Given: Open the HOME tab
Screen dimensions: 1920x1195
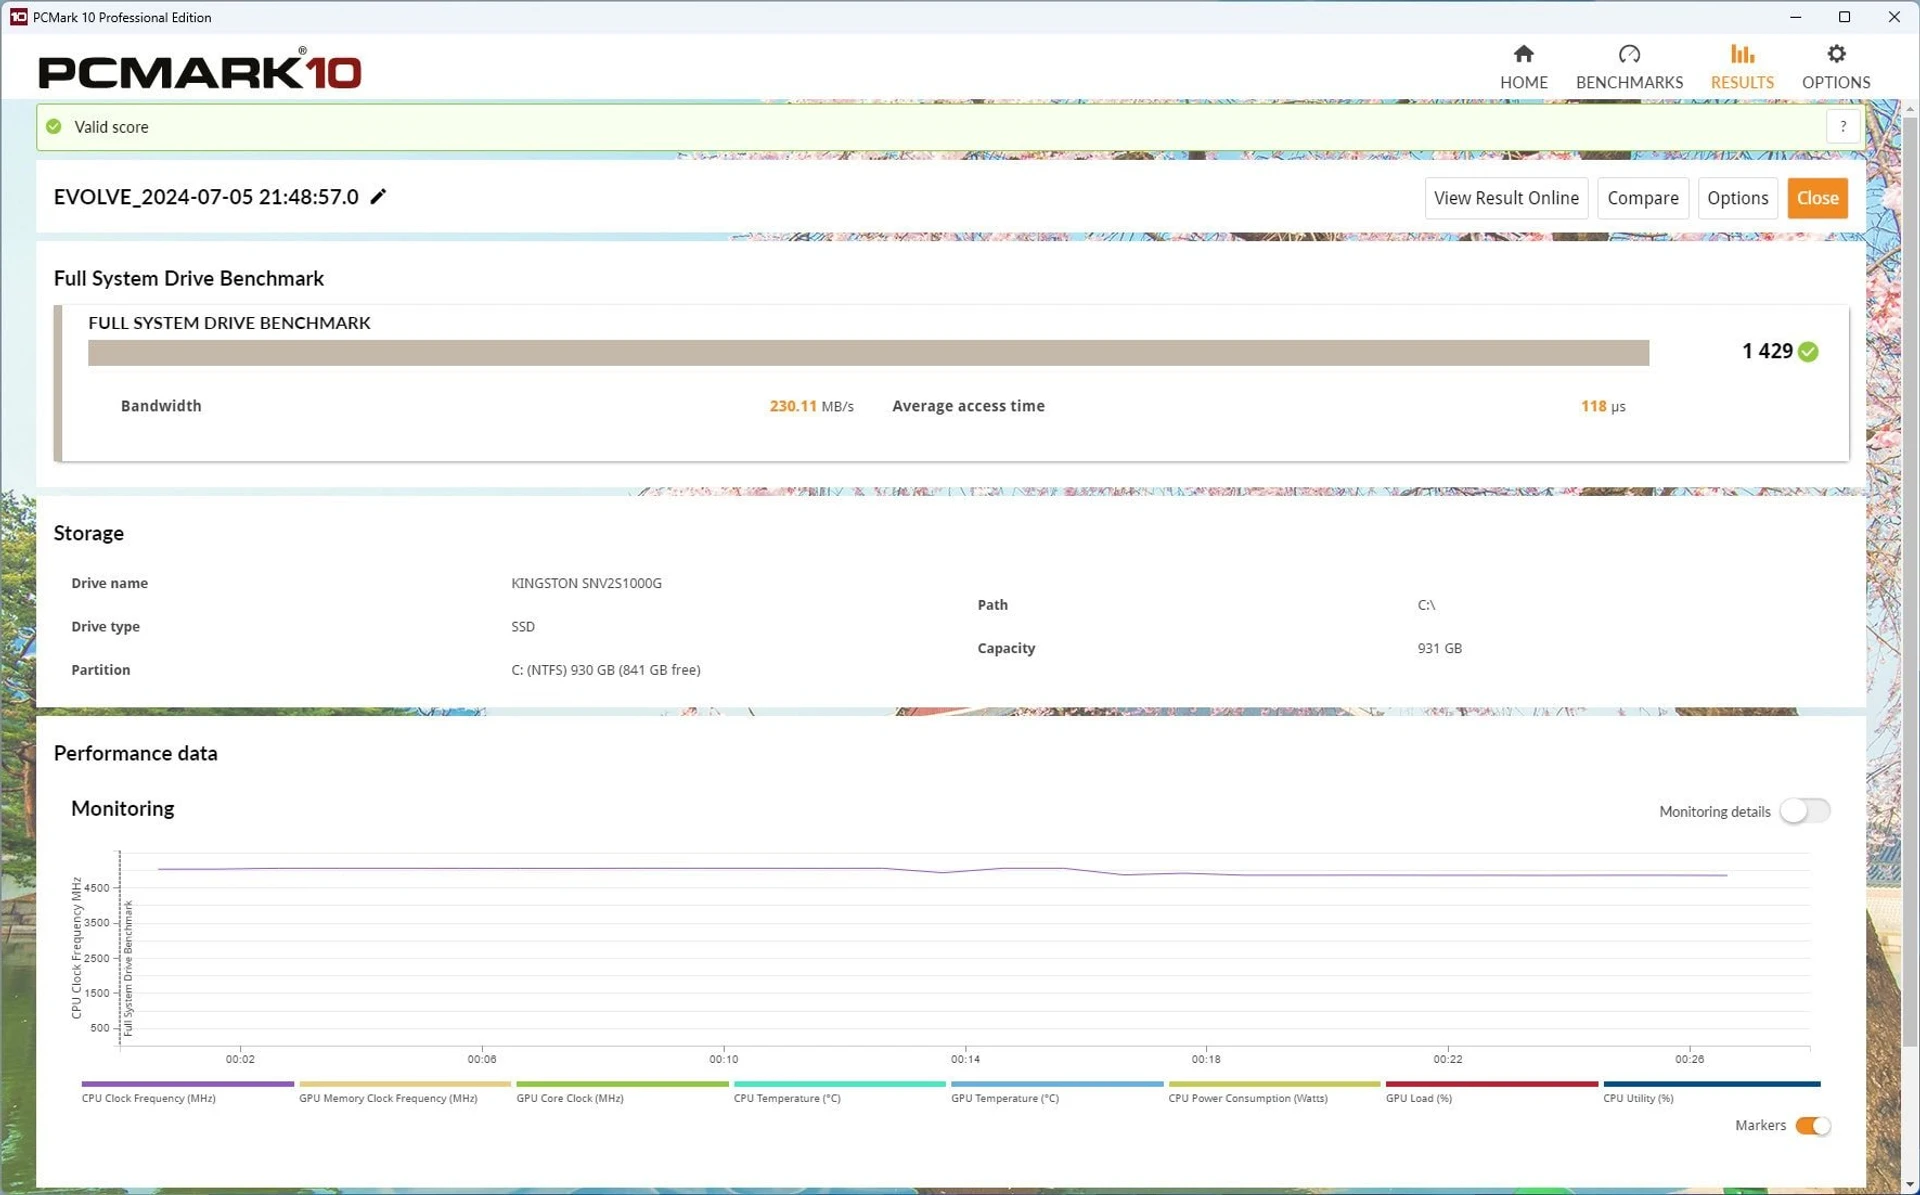Looking at the screenshot, I should (1523, 67).
